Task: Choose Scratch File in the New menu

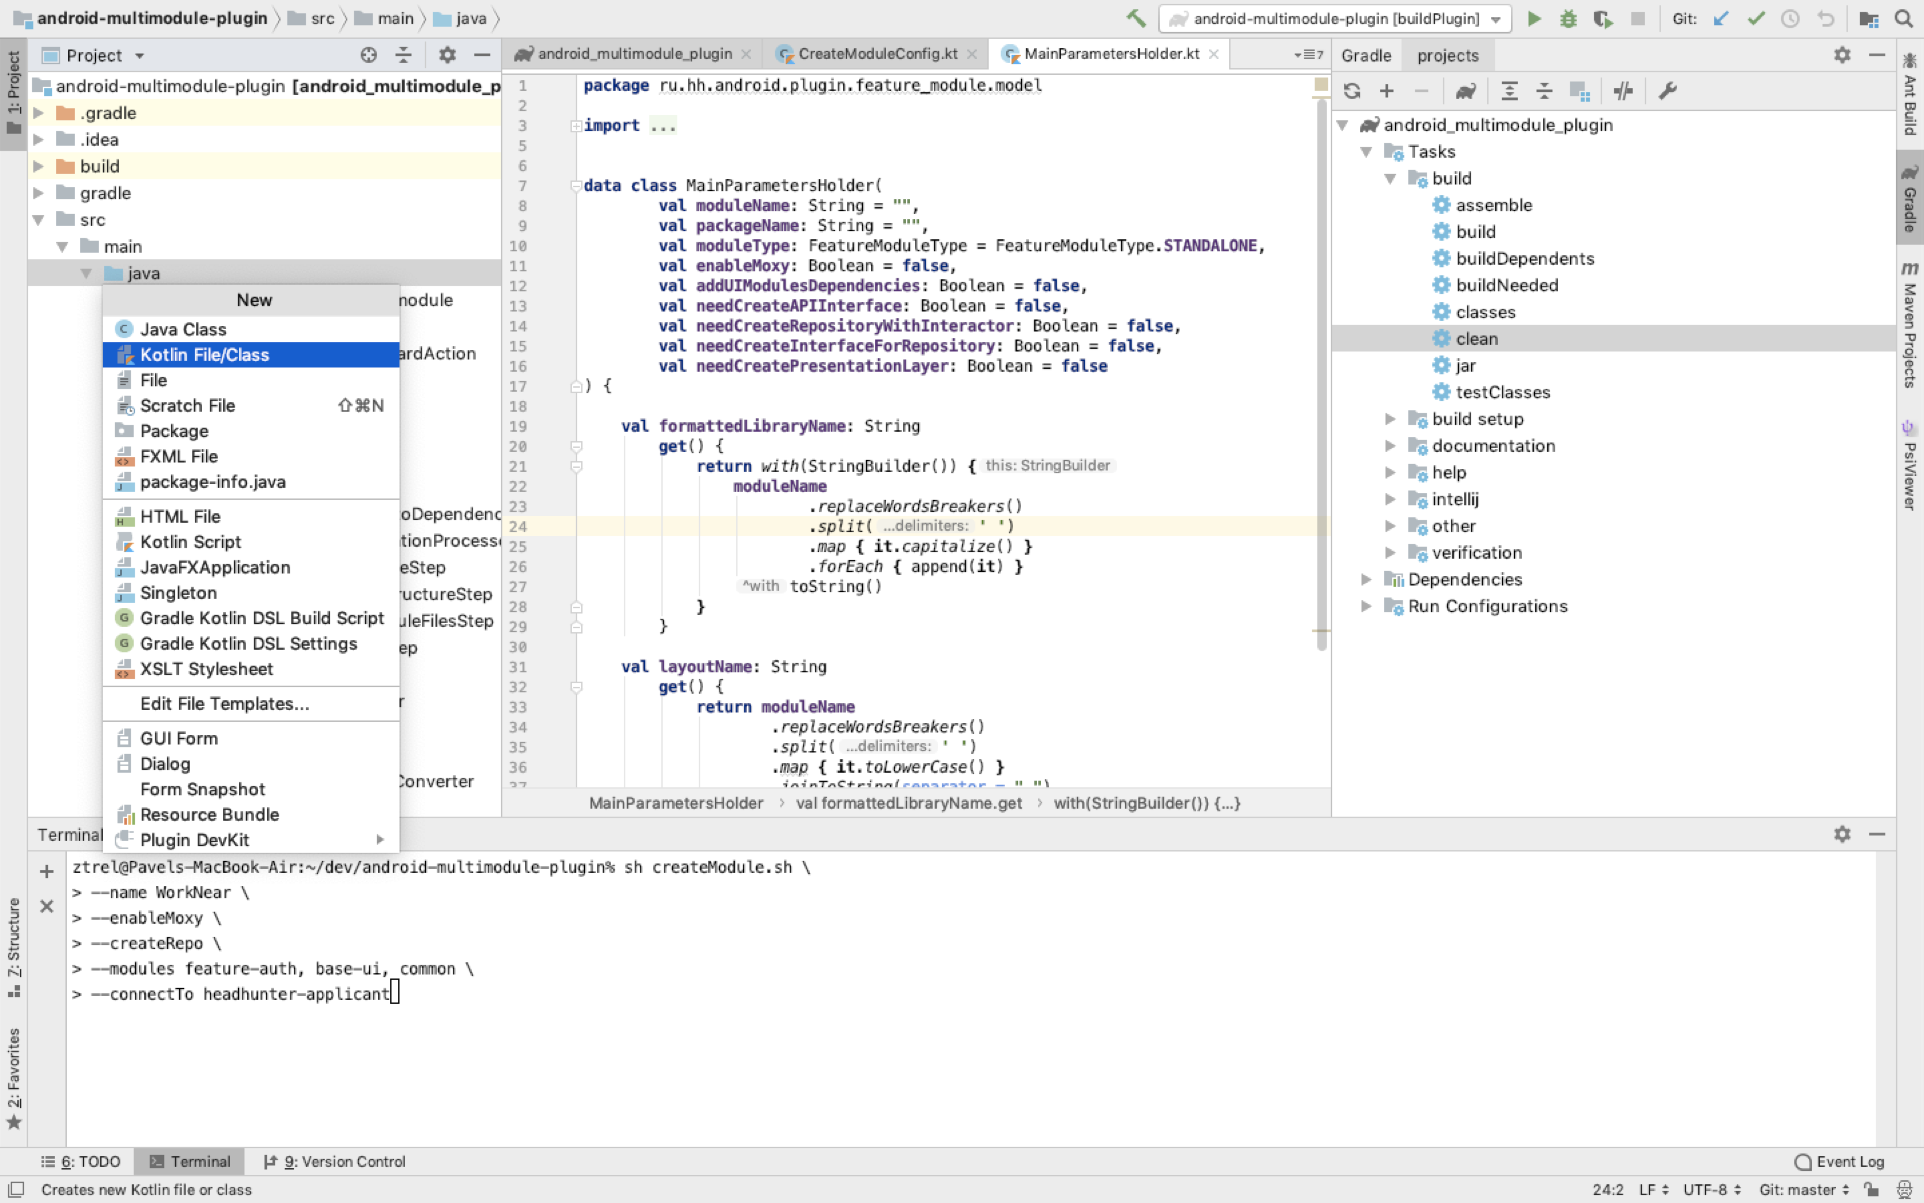Action: (251, 405)
